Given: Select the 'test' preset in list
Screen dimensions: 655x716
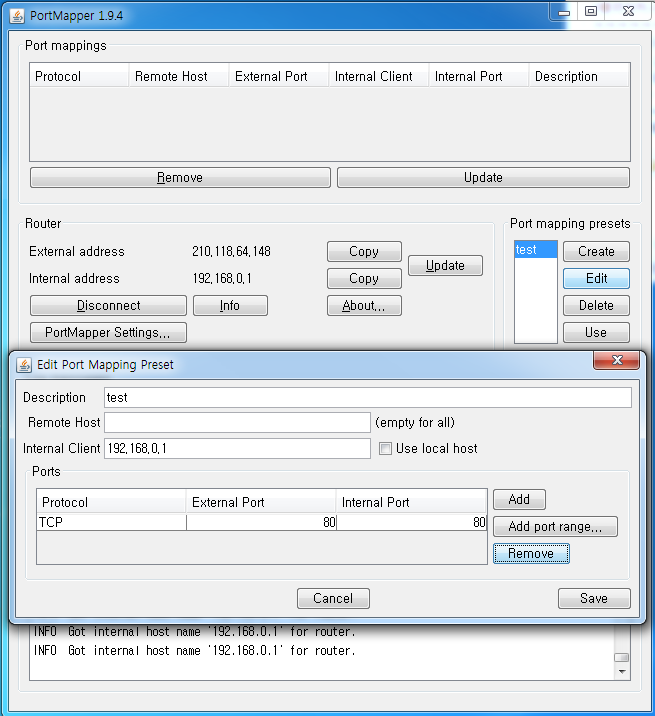Looking at the screenshot, I should [535, 250].
